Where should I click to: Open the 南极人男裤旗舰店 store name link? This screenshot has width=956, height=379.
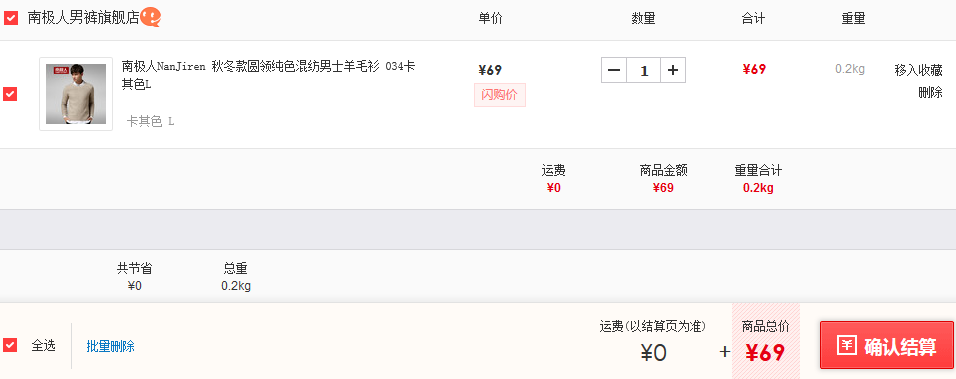click(84, 18)
